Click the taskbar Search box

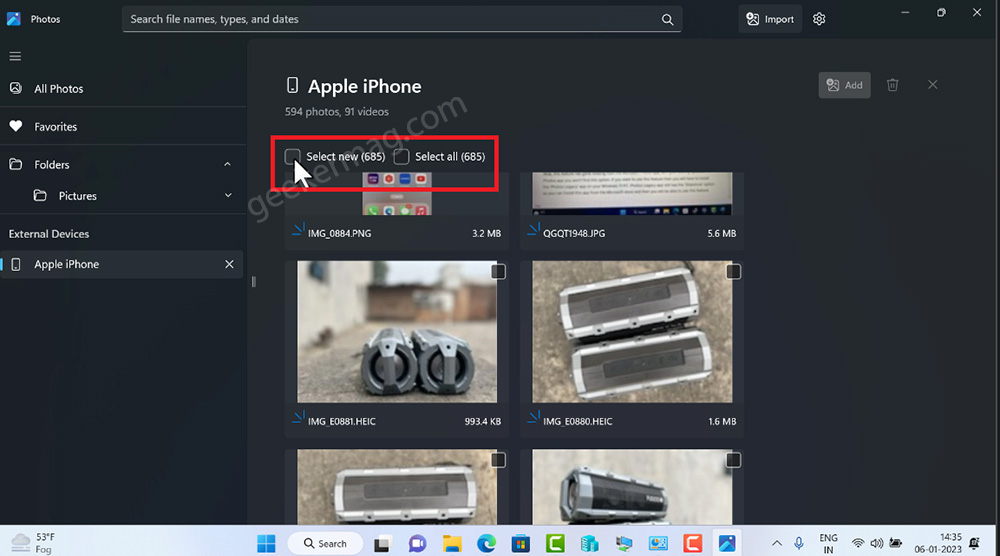pyautogui.click(x=325, y=543)
